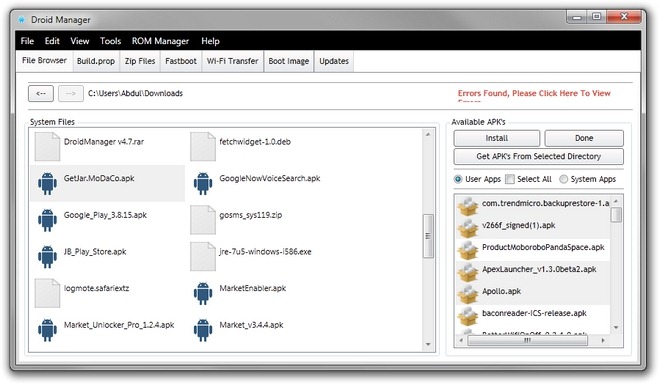Select the baconreader-ICS-release.apk entry text
The image size is (660, 385).
(534, 313)
